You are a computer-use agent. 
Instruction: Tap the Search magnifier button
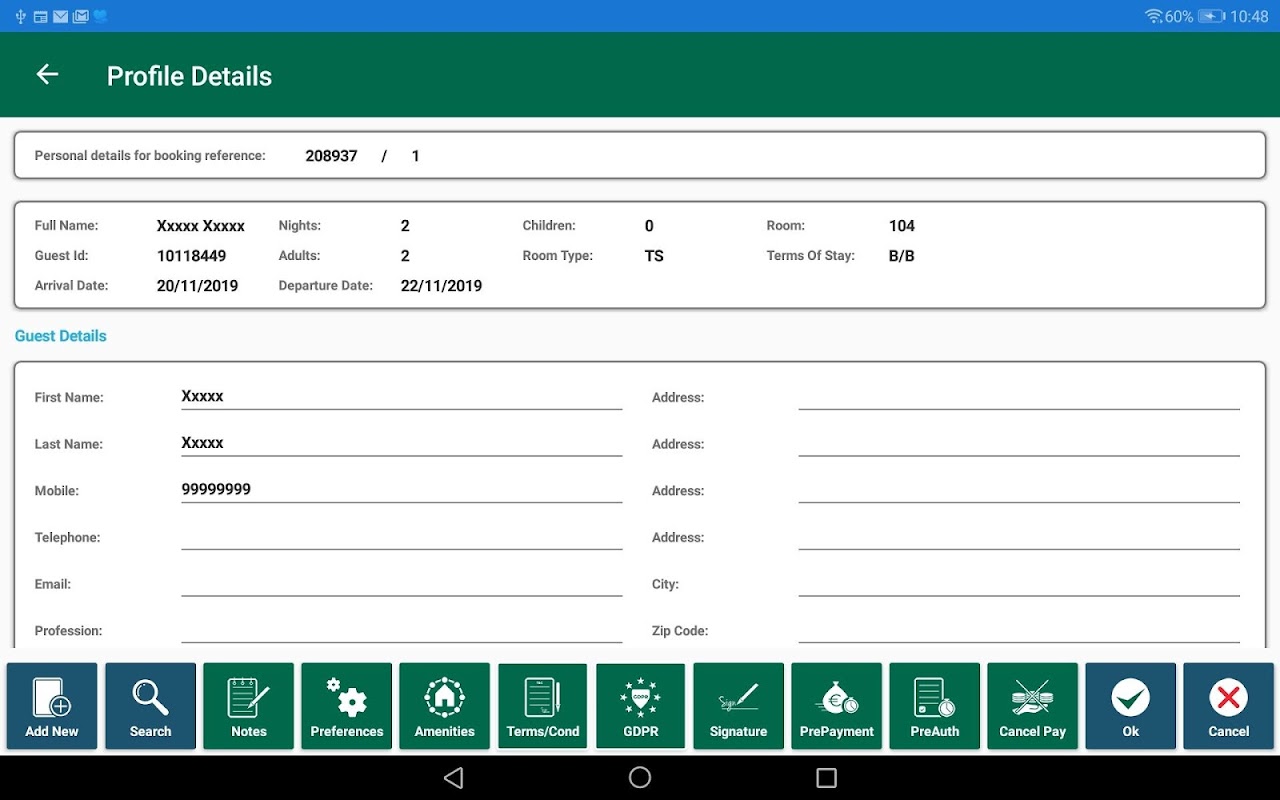[x=150, y=706]
